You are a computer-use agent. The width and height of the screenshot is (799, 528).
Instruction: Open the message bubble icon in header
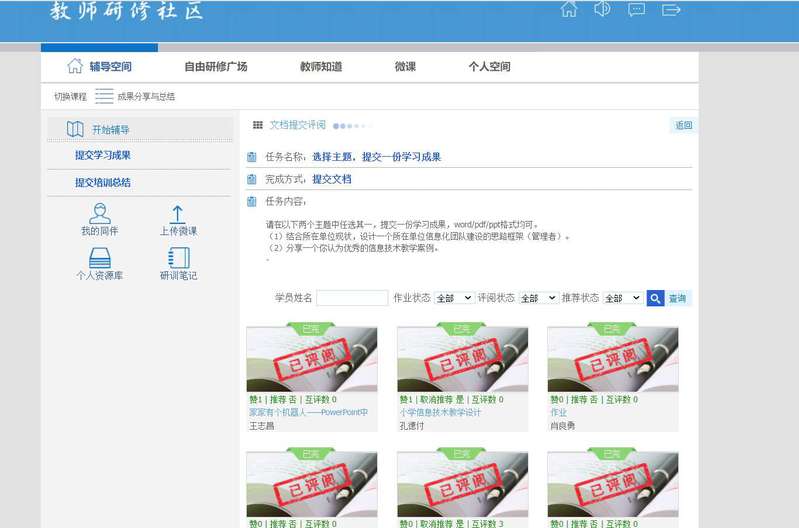[636, 10]
